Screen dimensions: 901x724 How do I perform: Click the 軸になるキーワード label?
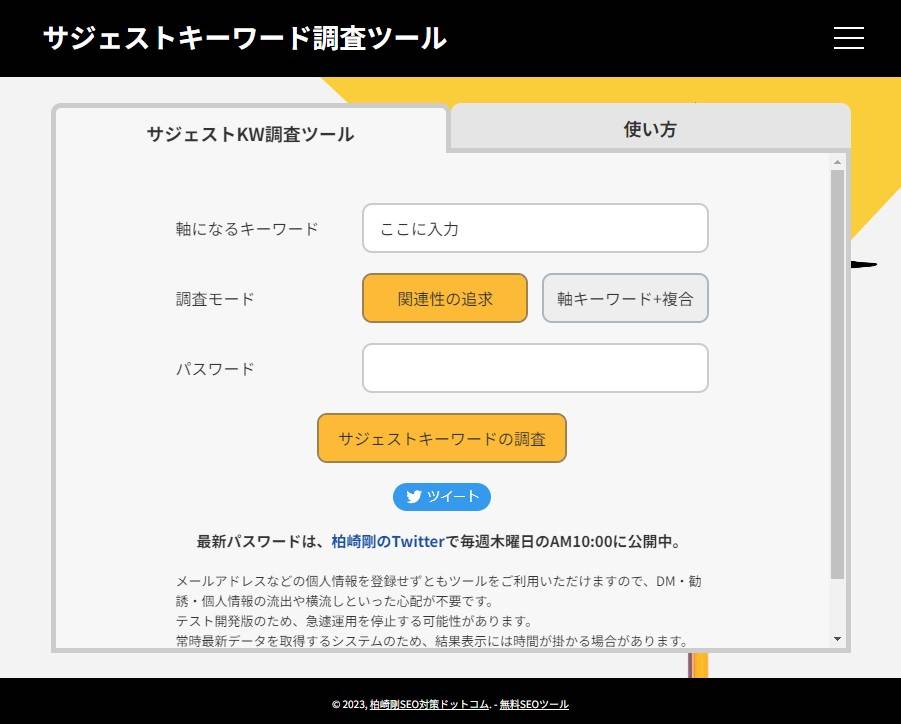(x=247, y=229)
